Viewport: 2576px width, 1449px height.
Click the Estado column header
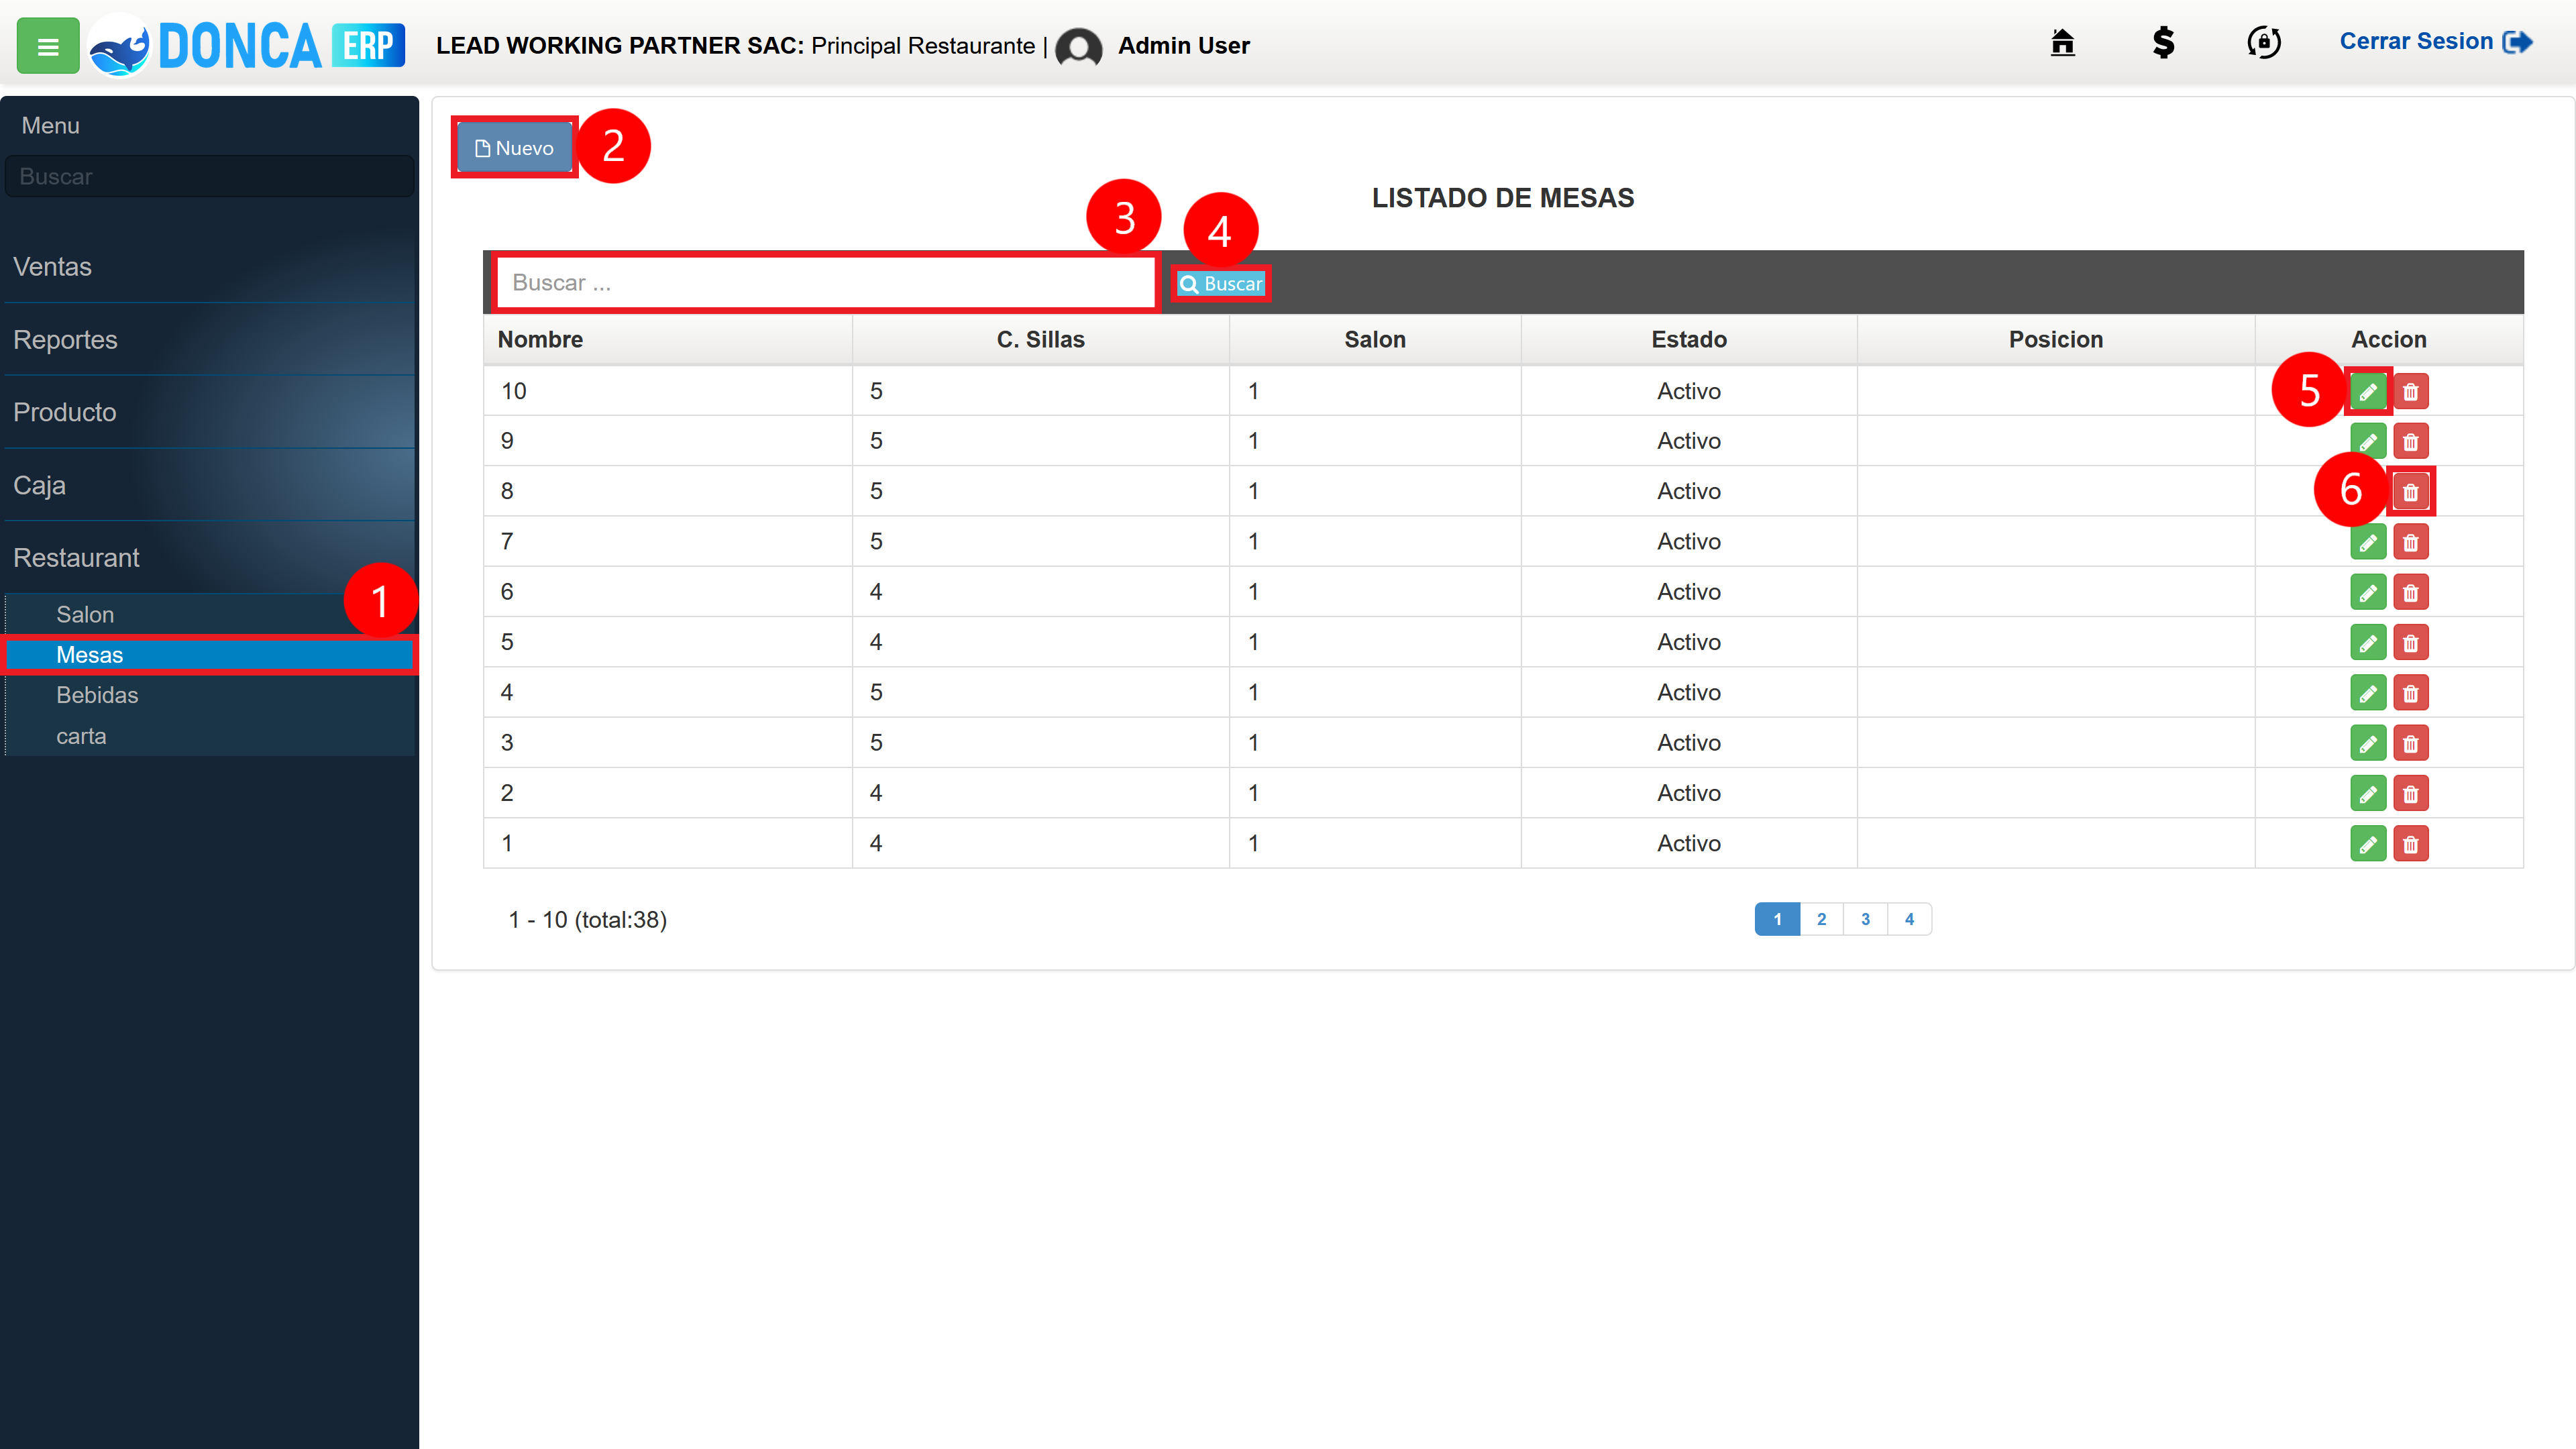point(1689,339)
